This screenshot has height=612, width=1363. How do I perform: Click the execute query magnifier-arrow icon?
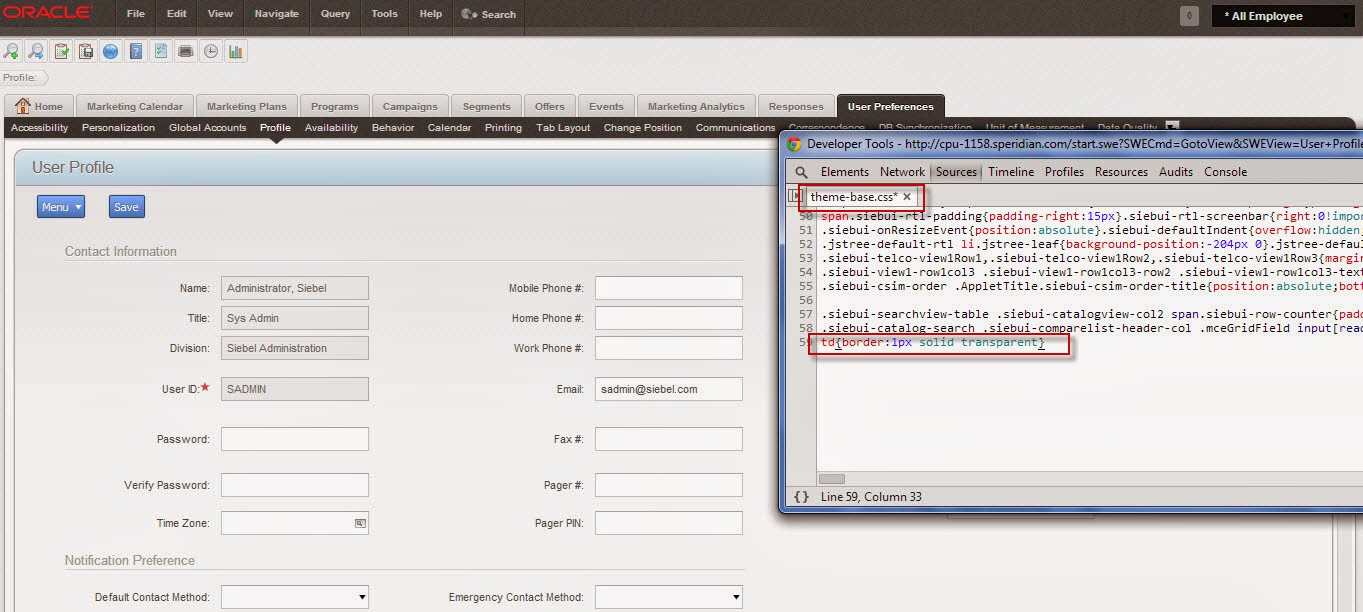tap(36, 51)
